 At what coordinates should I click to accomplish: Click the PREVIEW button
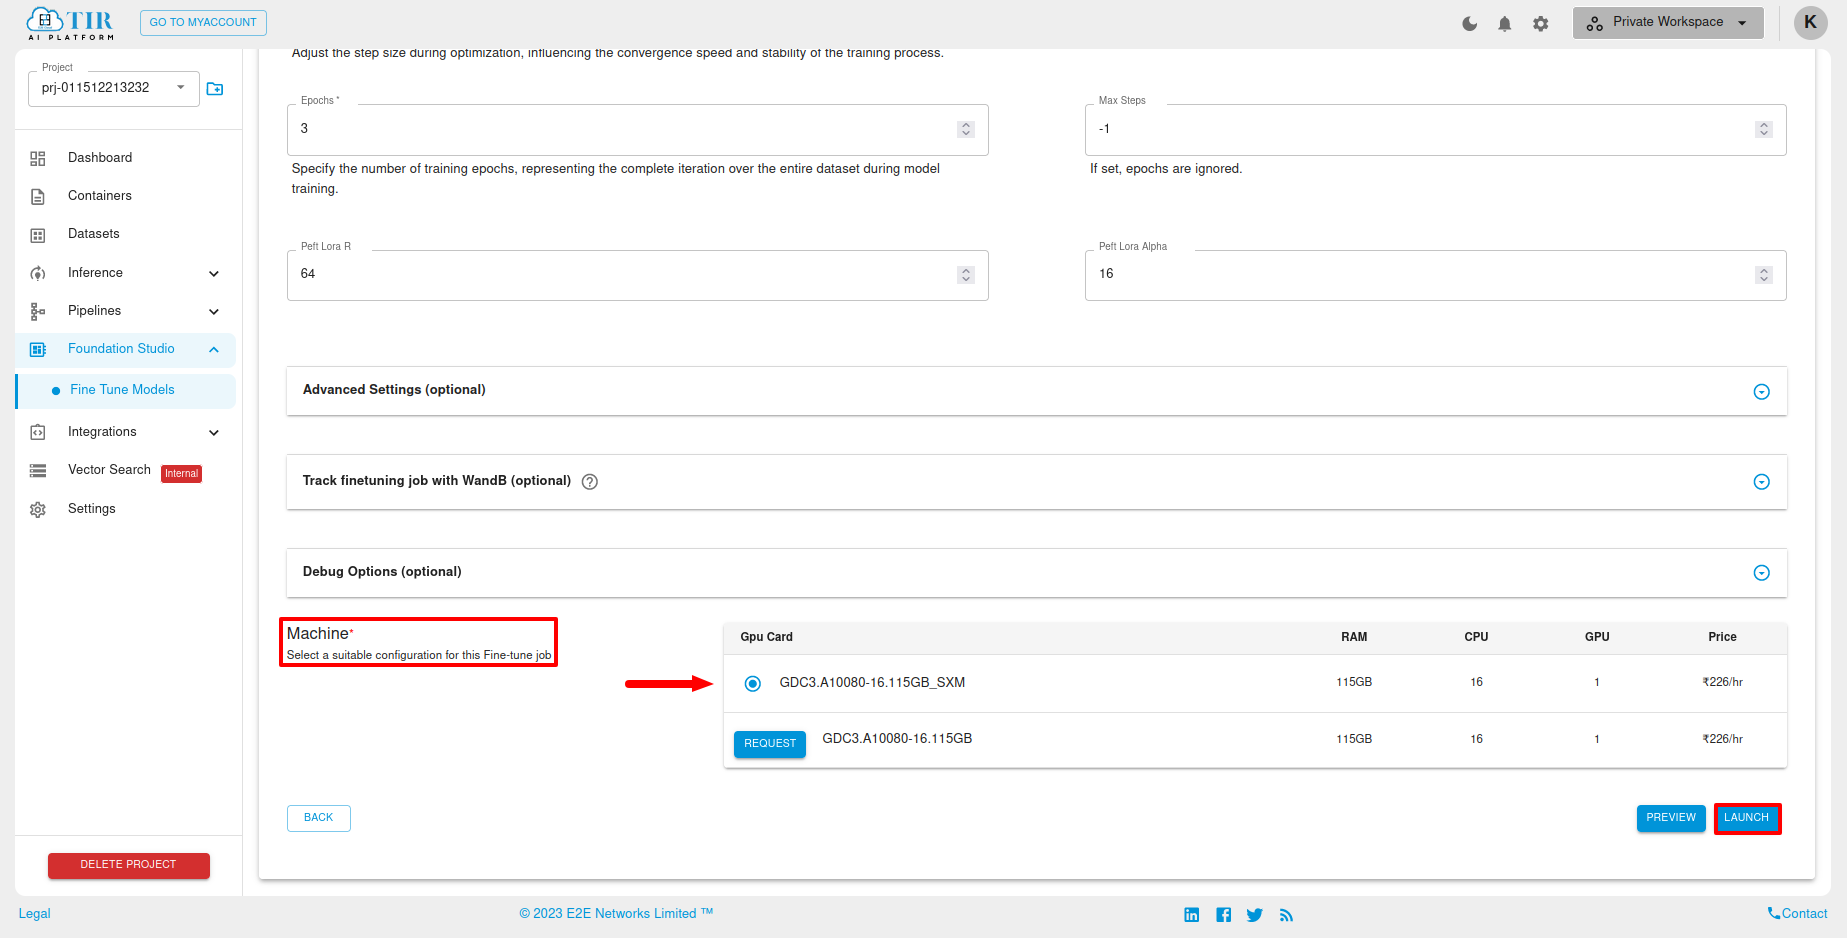pyautogui.click(x=1671, y=818)
